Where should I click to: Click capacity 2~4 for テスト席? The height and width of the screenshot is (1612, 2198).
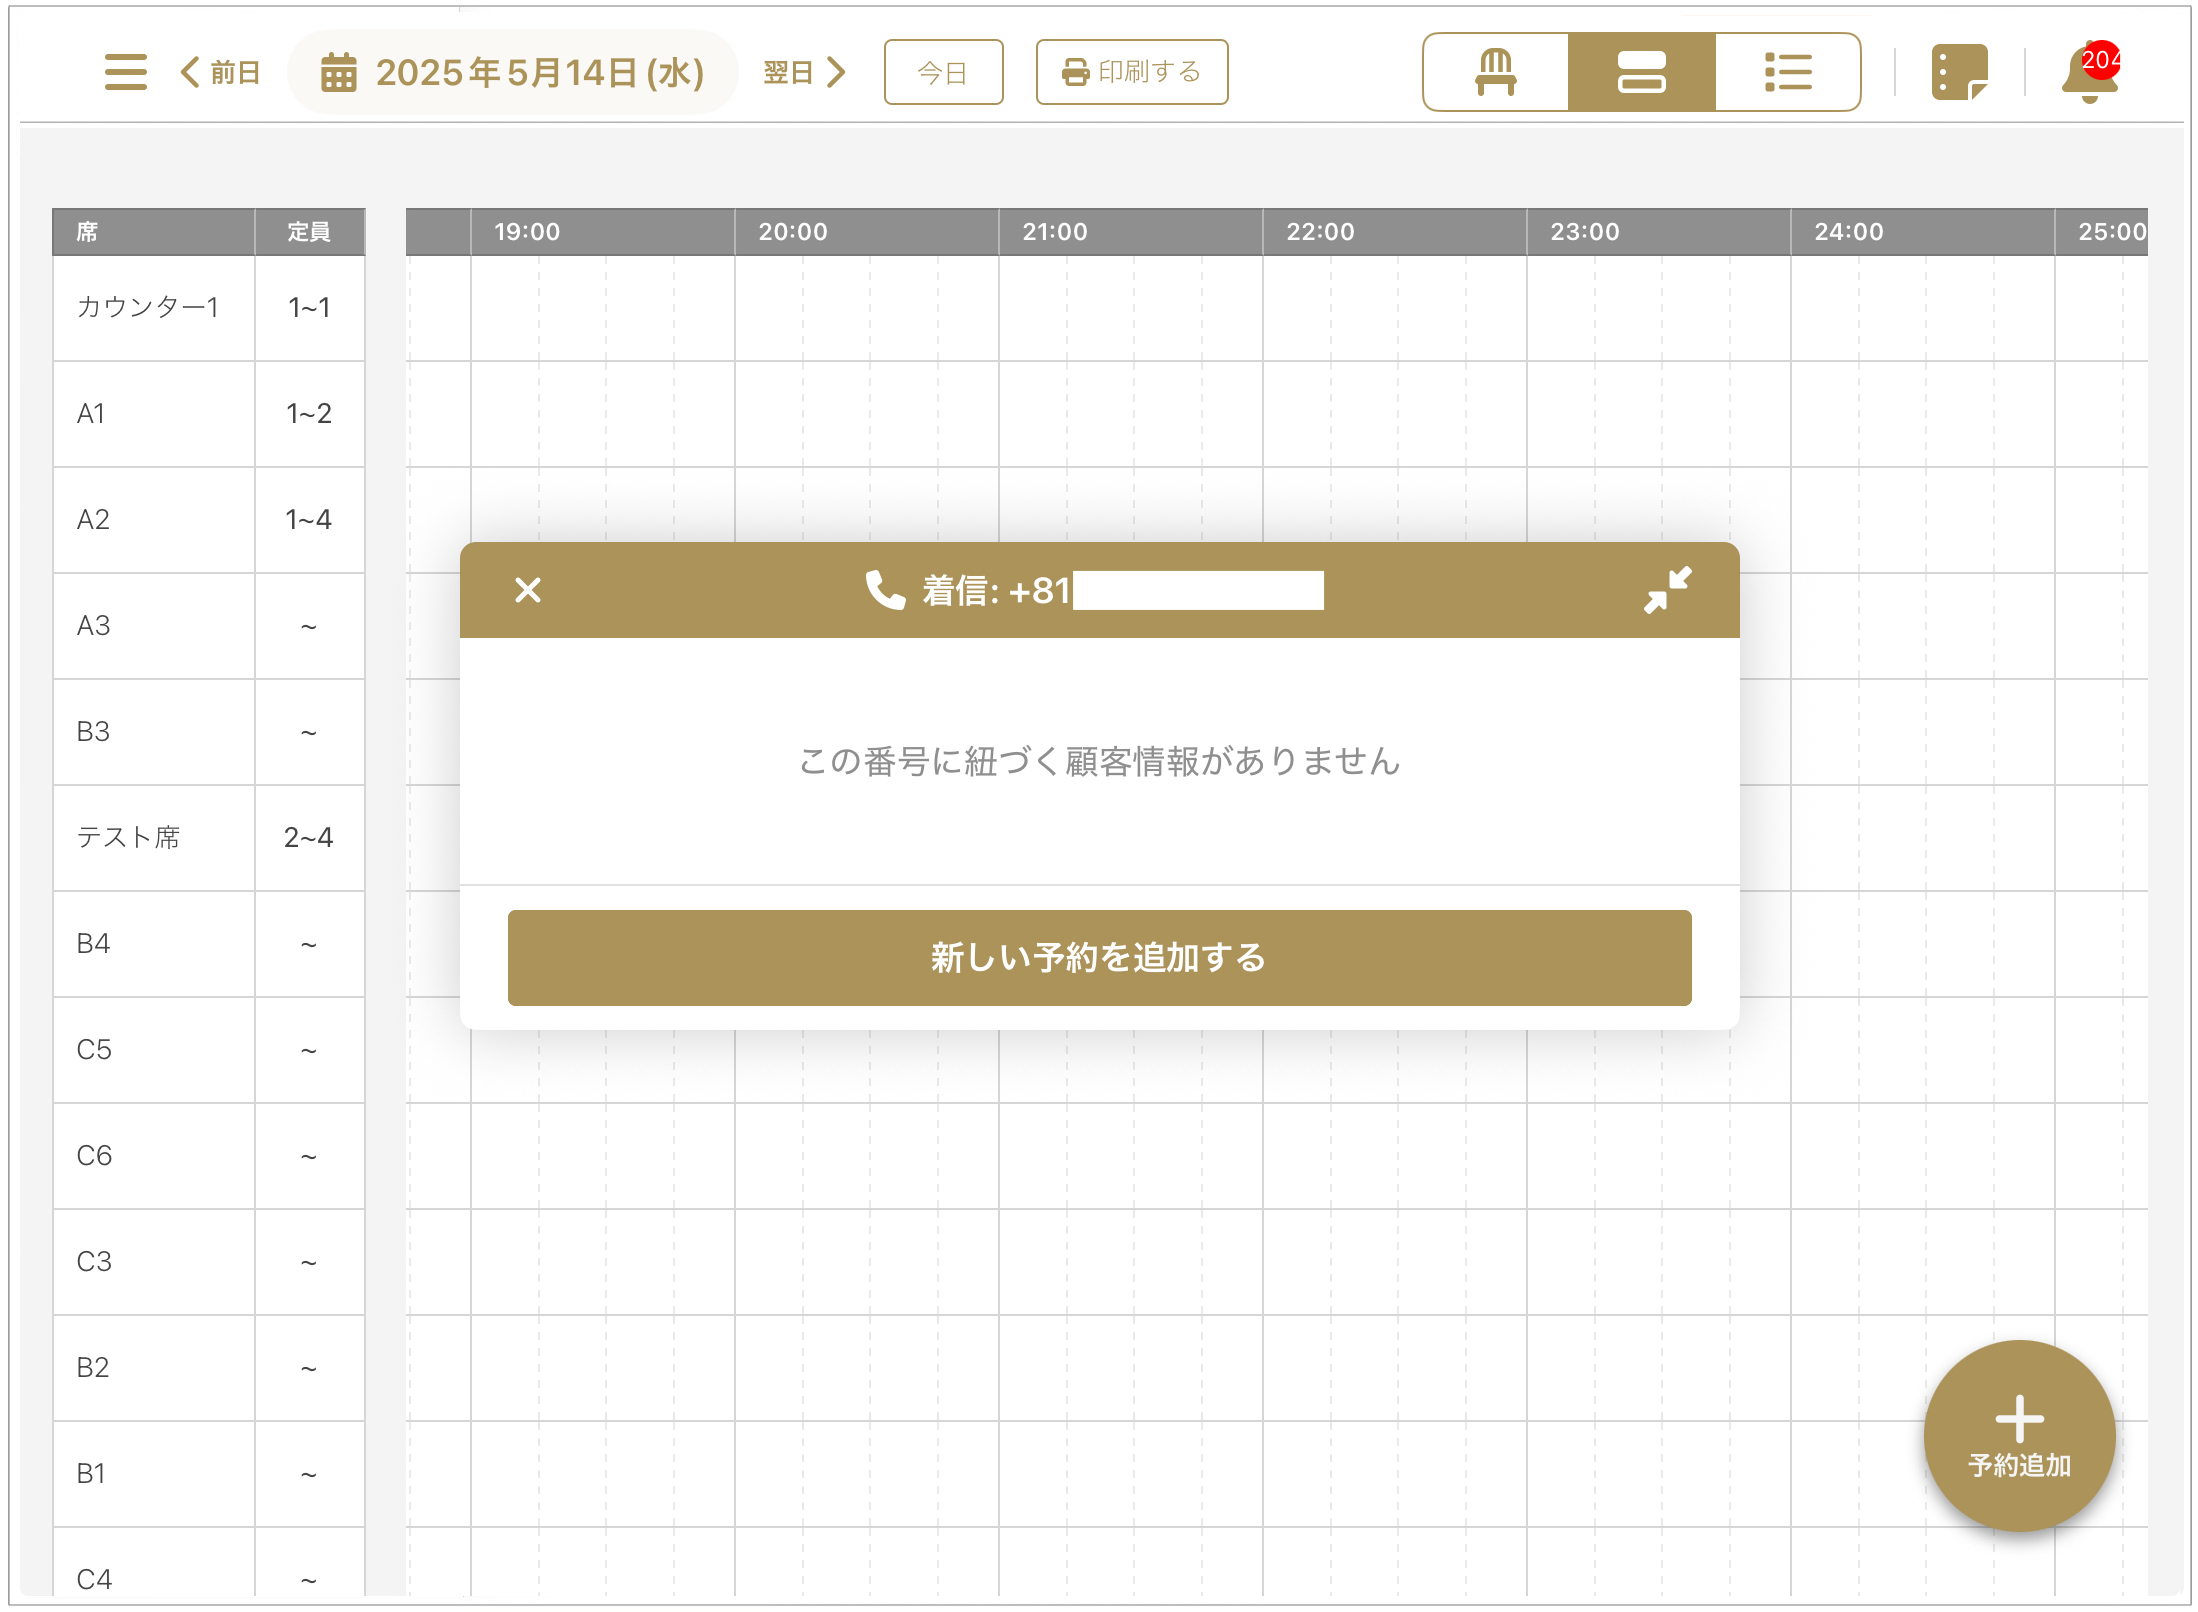click(309, 838)
